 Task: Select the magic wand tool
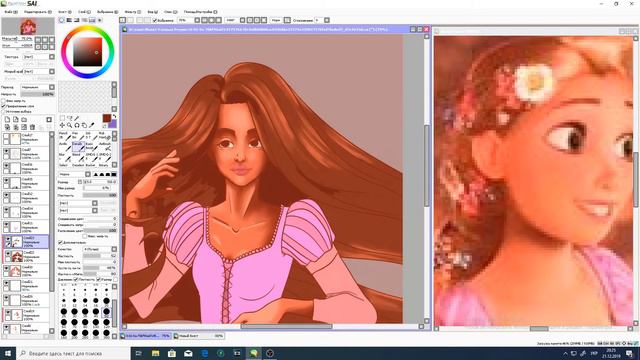point(77,118)
